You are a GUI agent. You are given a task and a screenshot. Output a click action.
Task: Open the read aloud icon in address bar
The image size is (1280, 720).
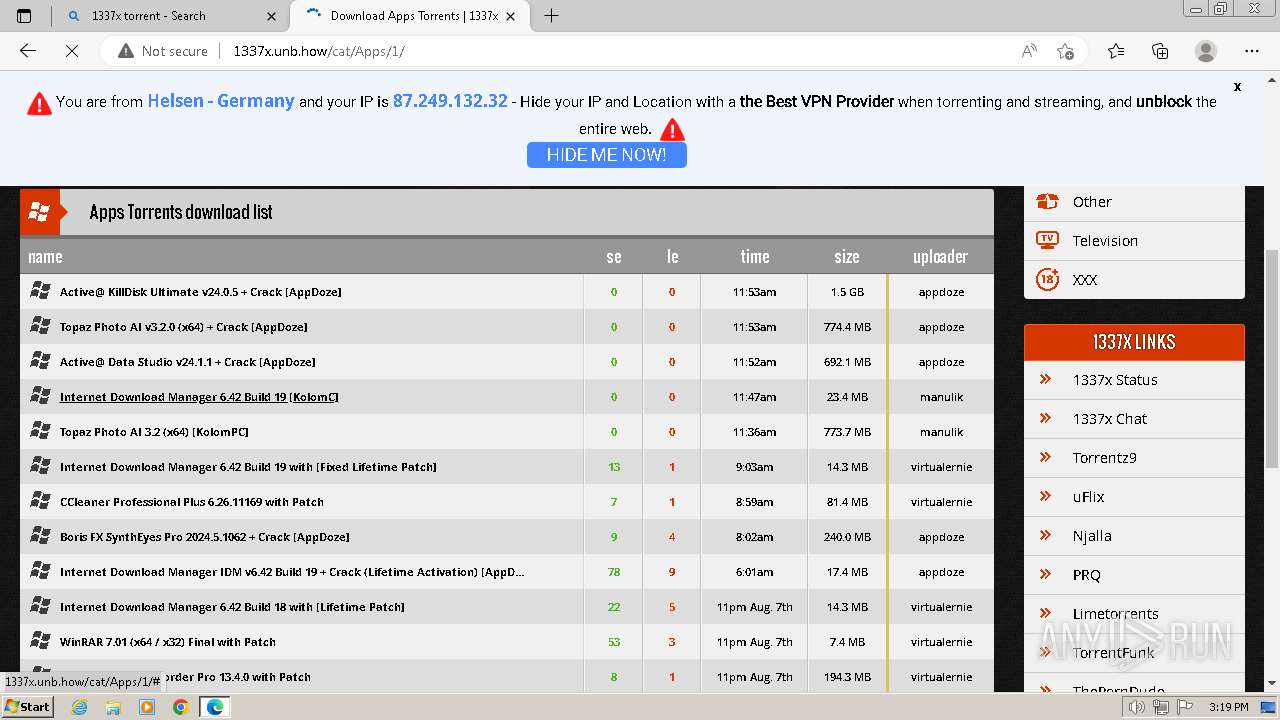[x=1029, y=51]
